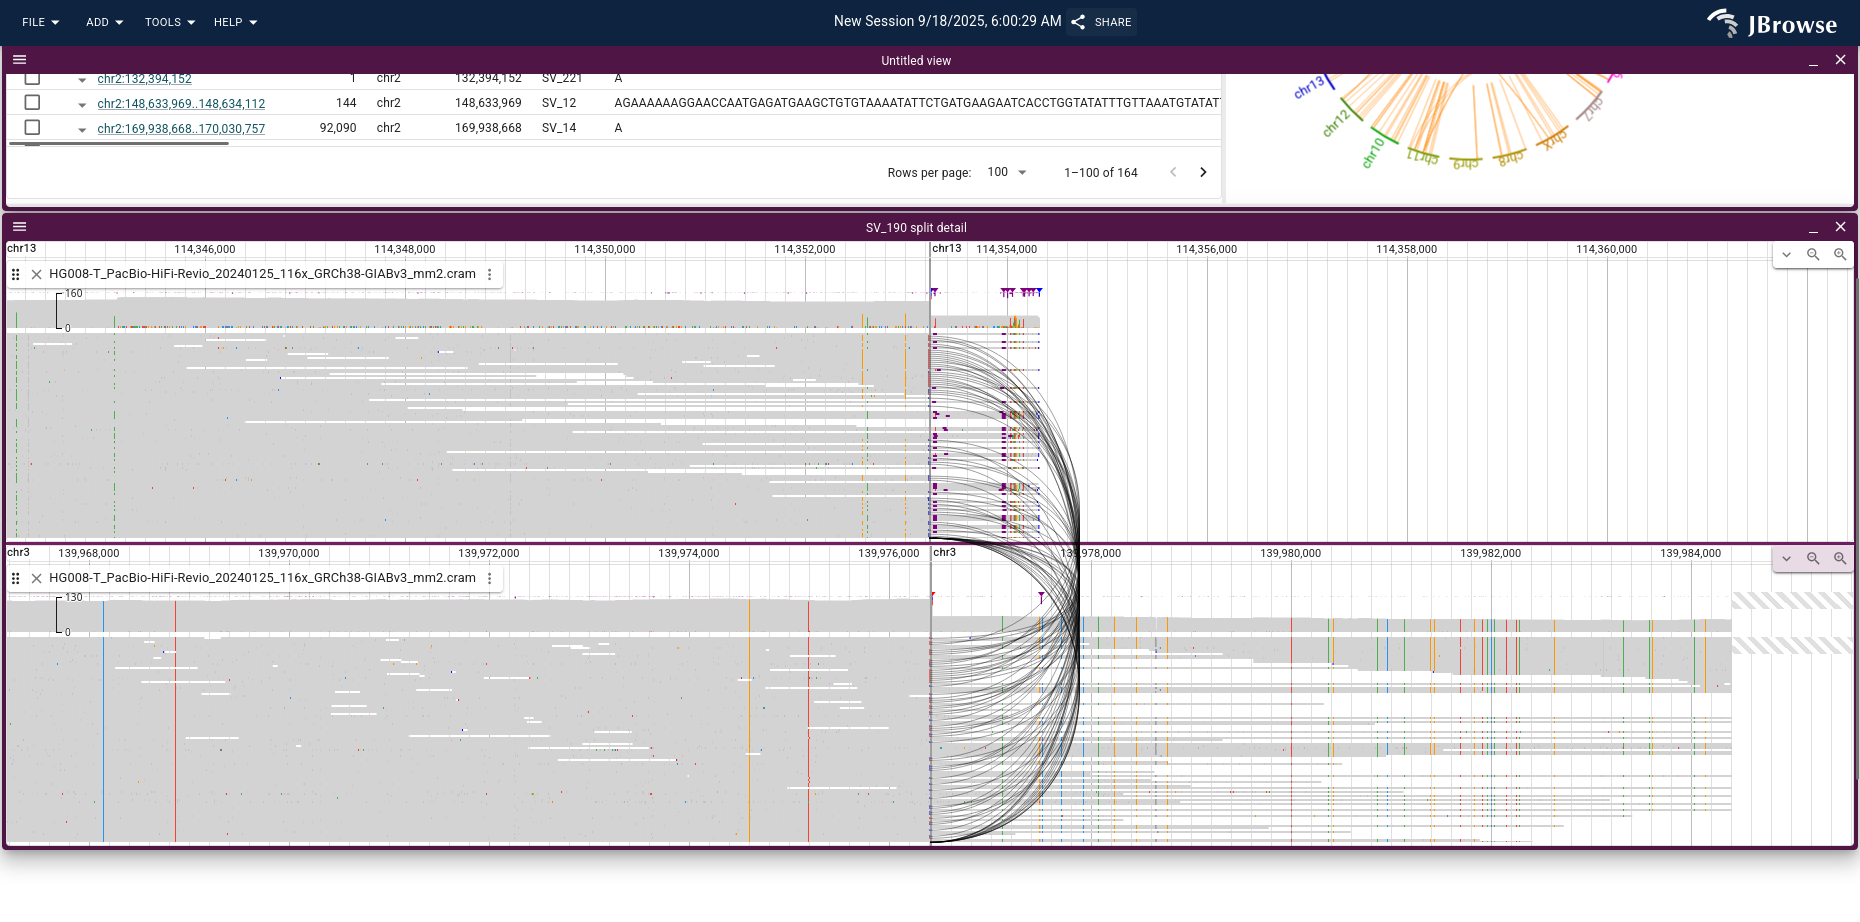Screen dimensions: 1860x922
Task: Open chr3 track menu three dots
Action: tap(489, 578)
